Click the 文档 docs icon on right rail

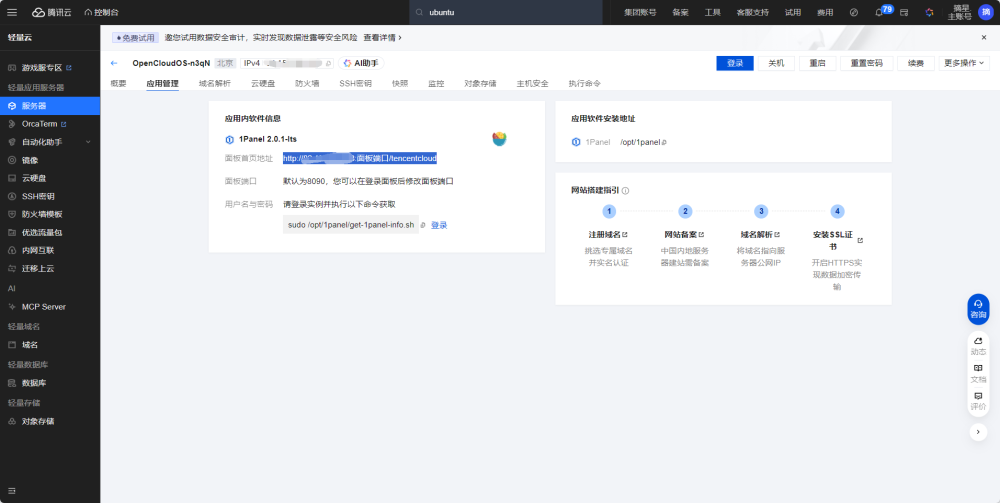point(978,374)
